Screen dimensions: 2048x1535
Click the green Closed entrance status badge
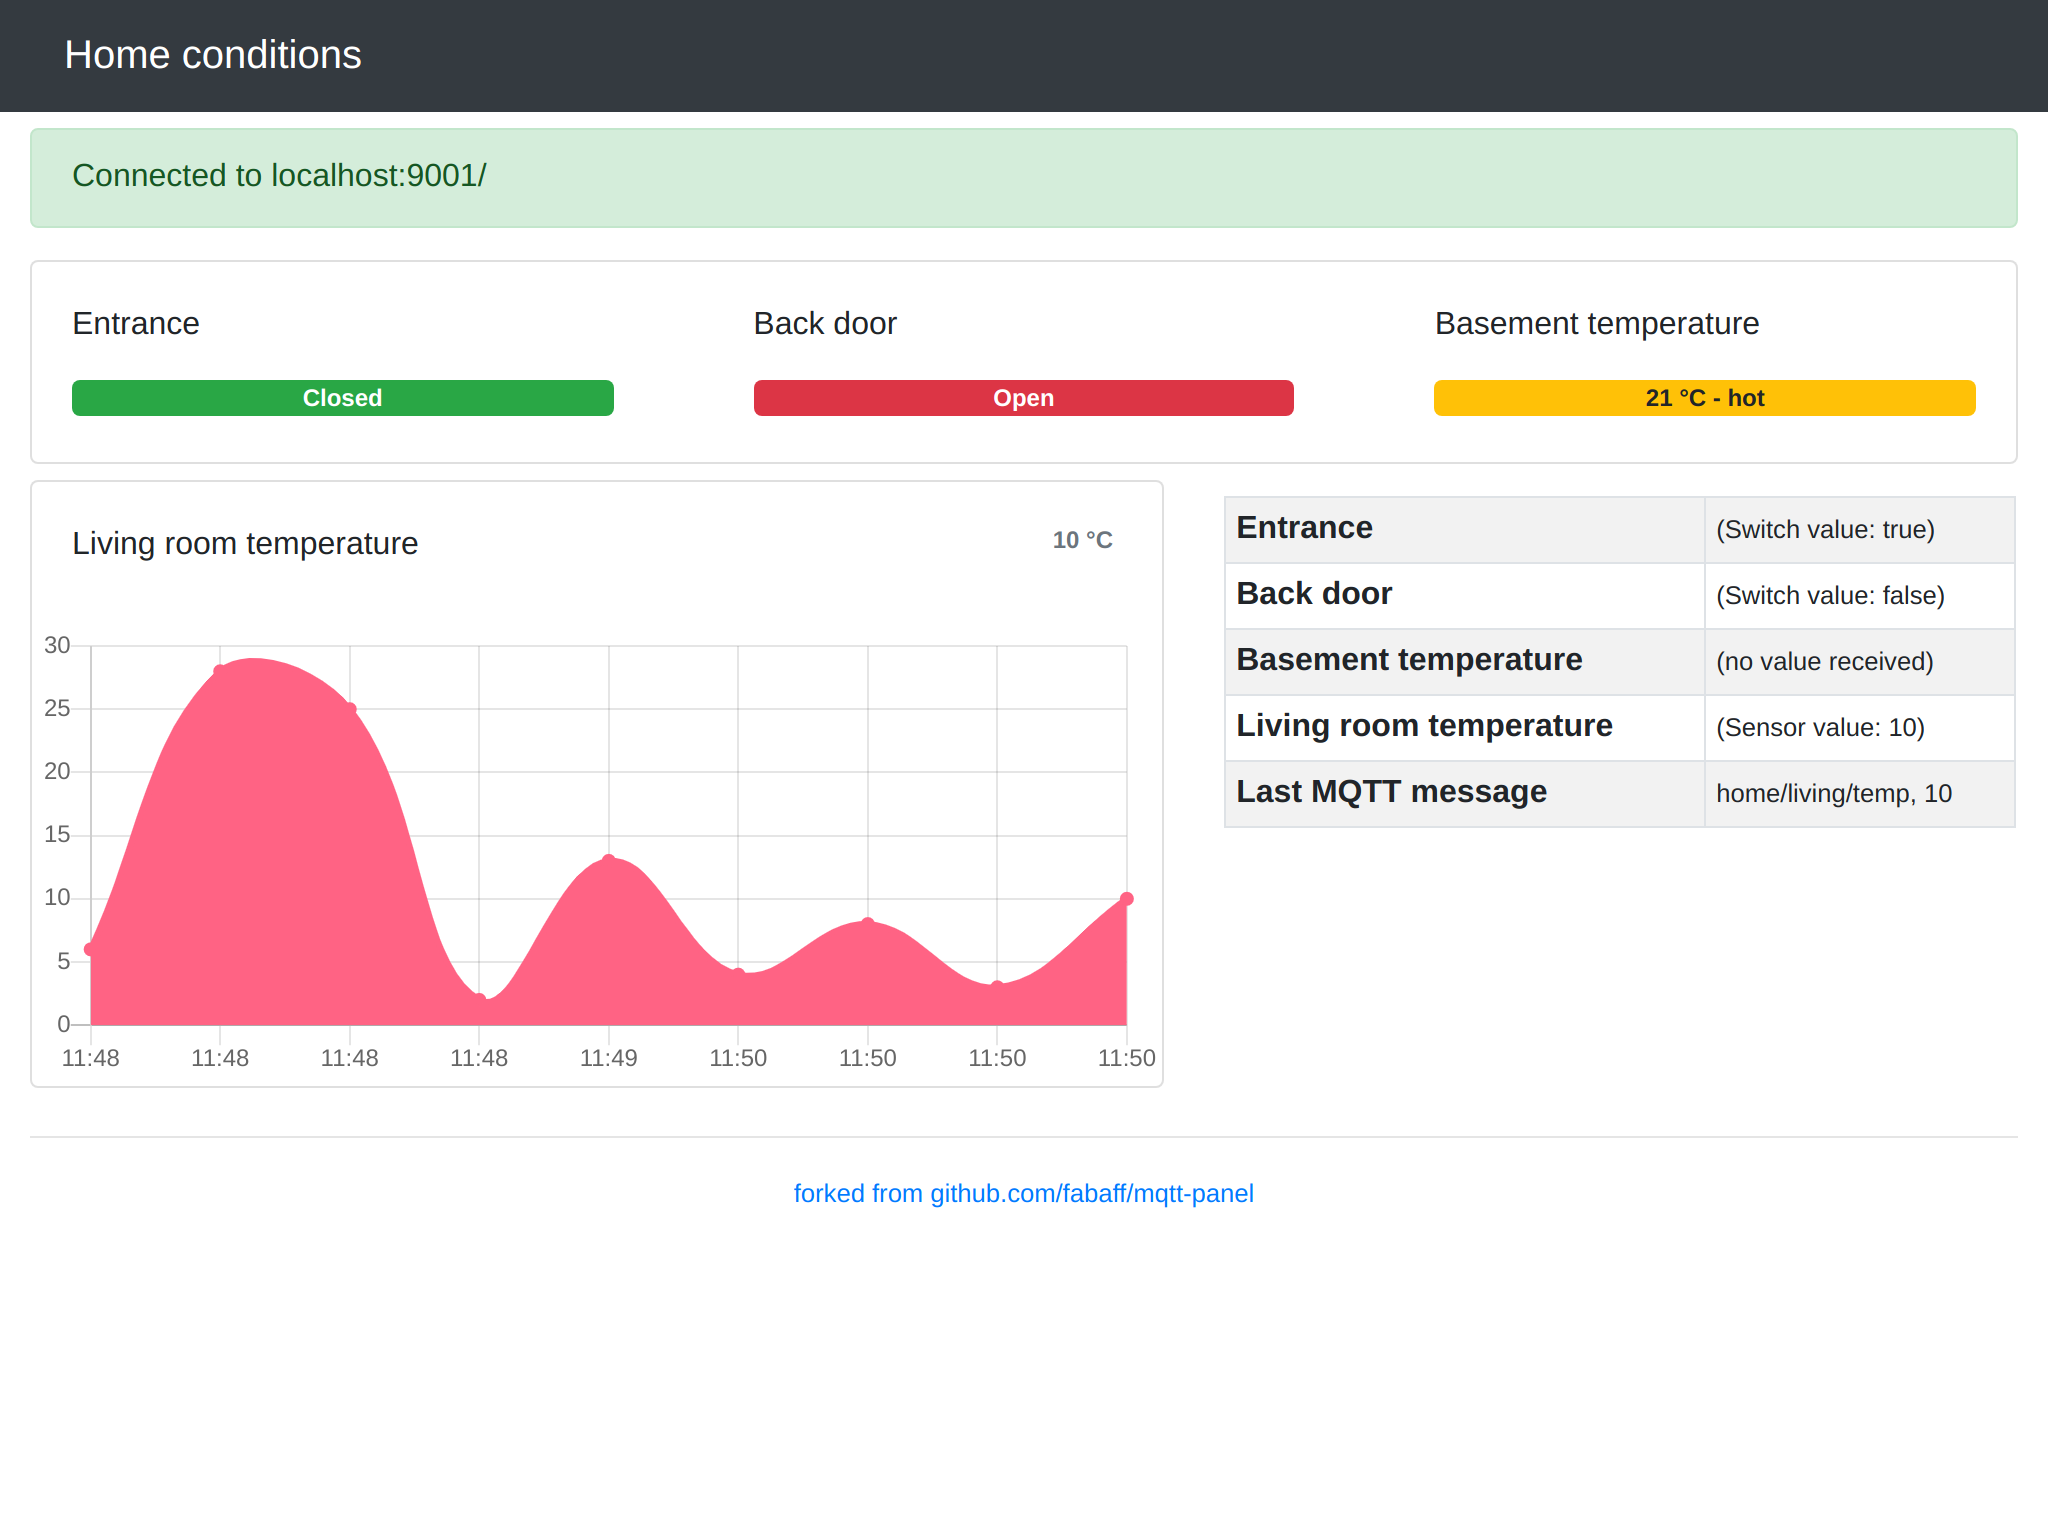click(342, 398)
